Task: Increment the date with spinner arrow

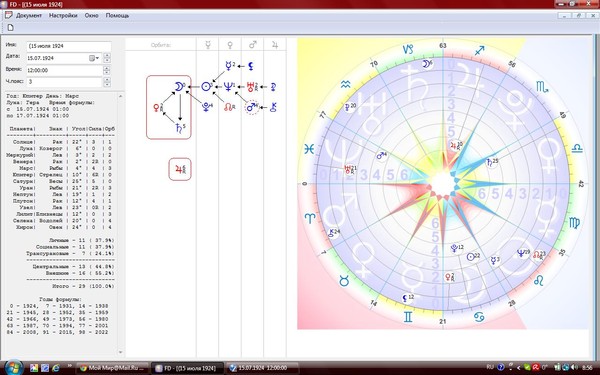Action: click(x=107, y=56)
